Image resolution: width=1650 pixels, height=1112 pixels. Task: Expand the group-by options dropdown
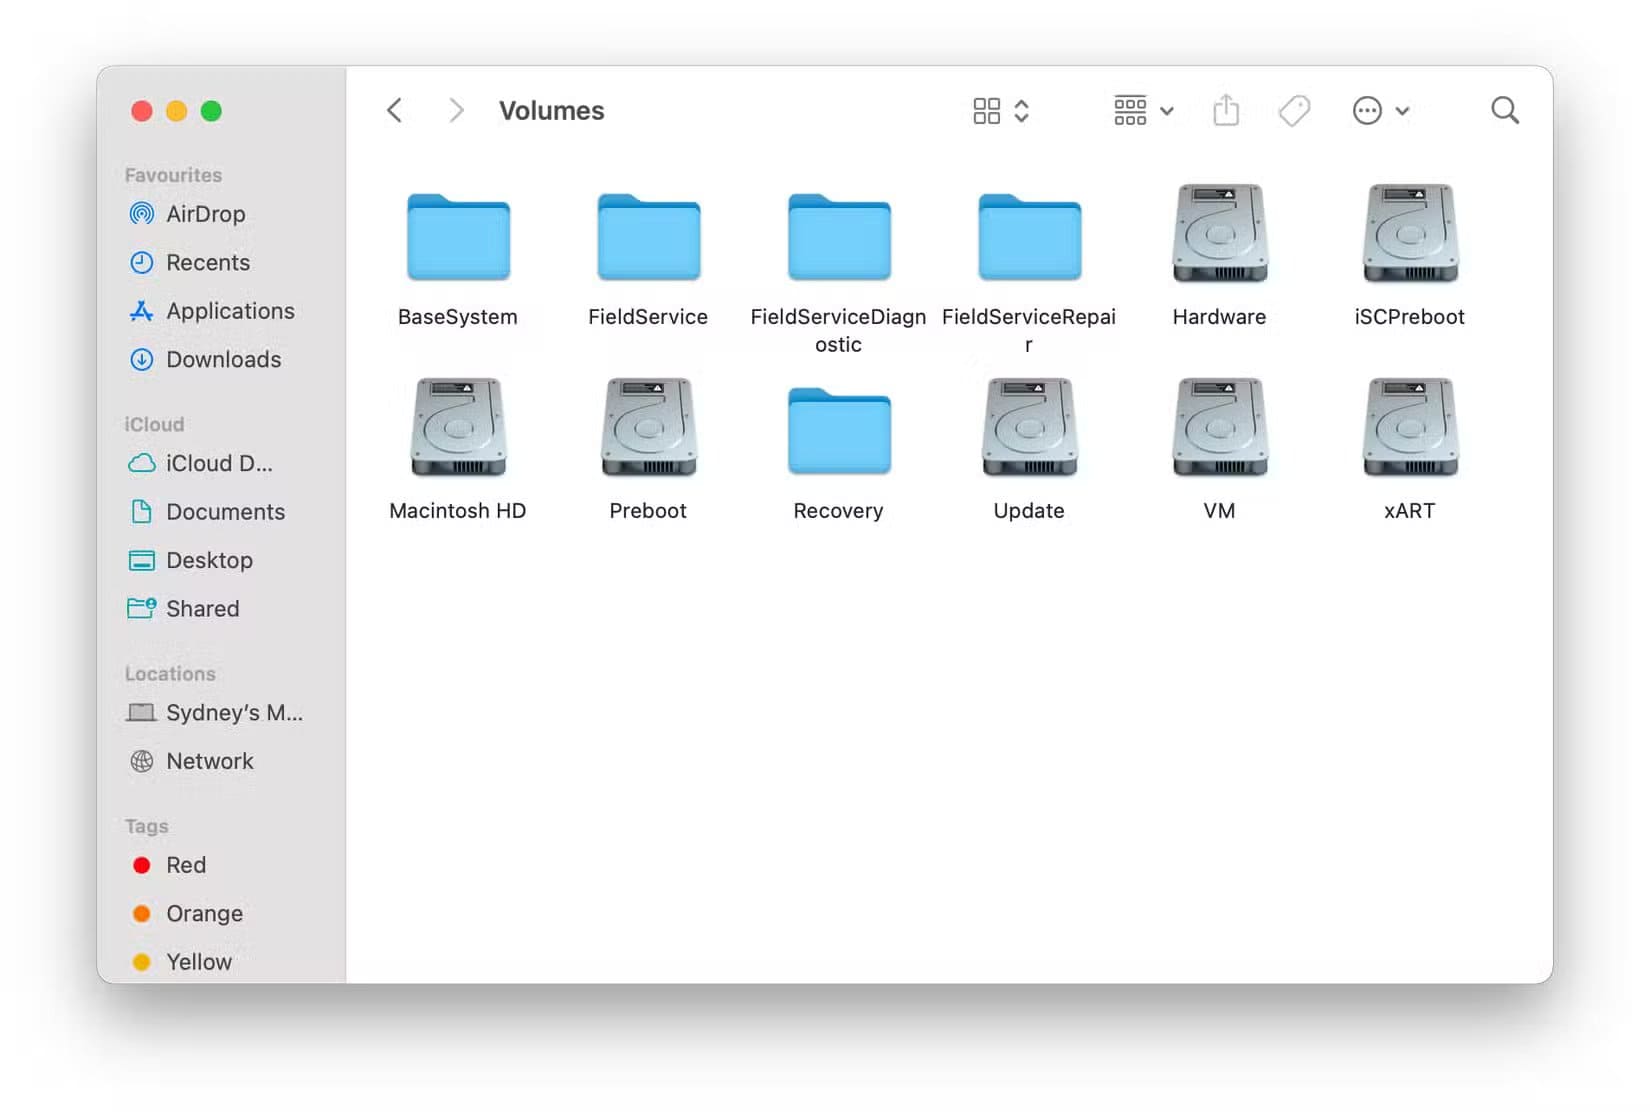click(1144, 110)
